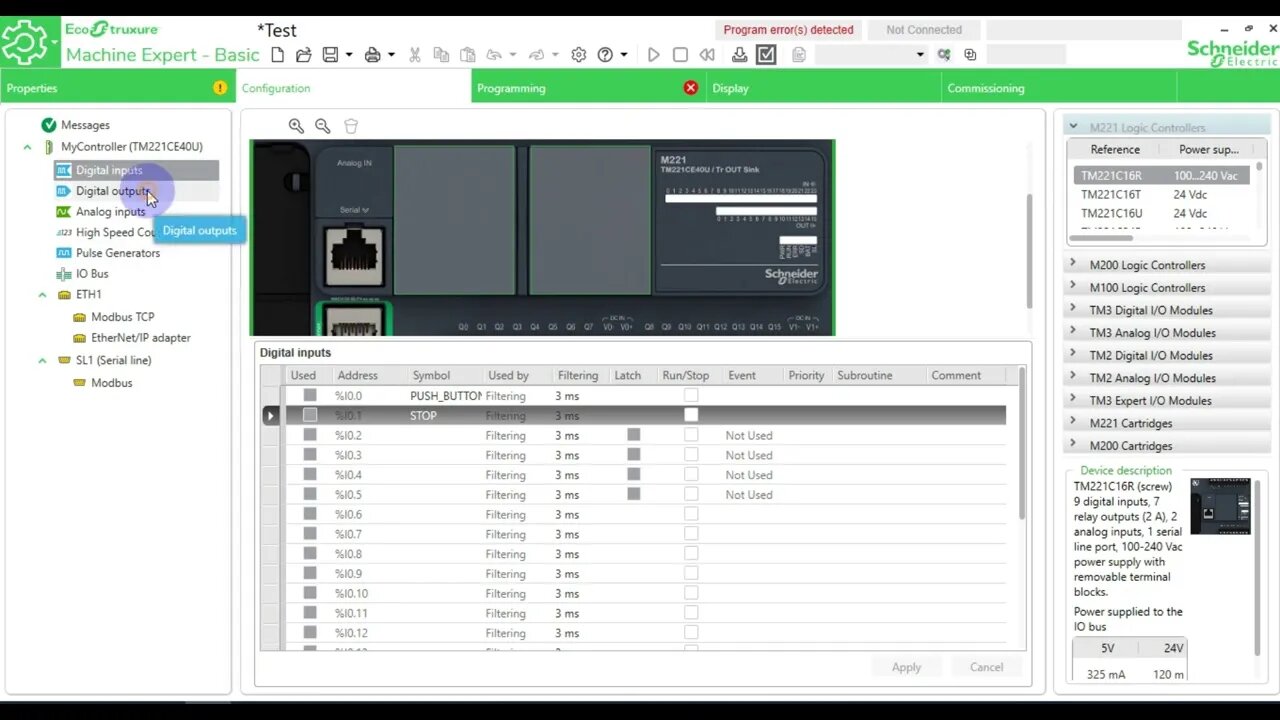Select Modbus TCP under ETH1
Screen dimensions: 1280x720
pyautogui.click(x=122, y=317)
